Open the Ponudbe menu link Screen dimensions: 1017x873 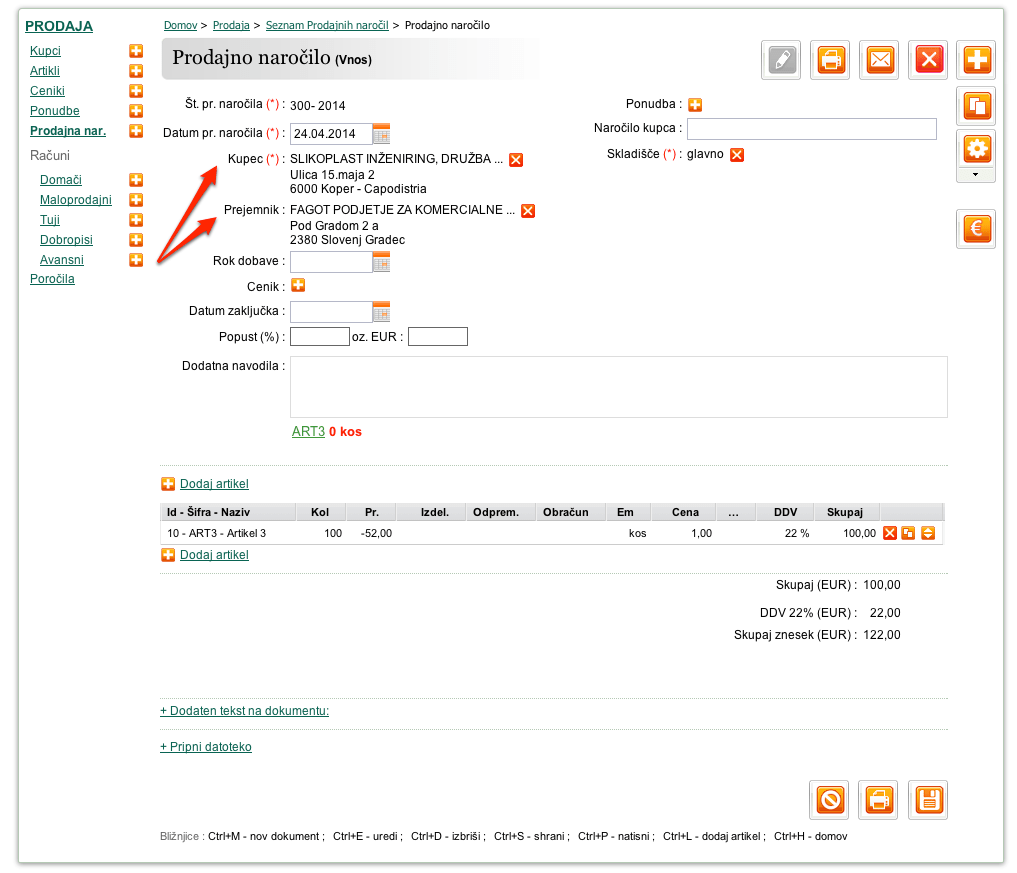pyautogui.click(x=54, y=111)
